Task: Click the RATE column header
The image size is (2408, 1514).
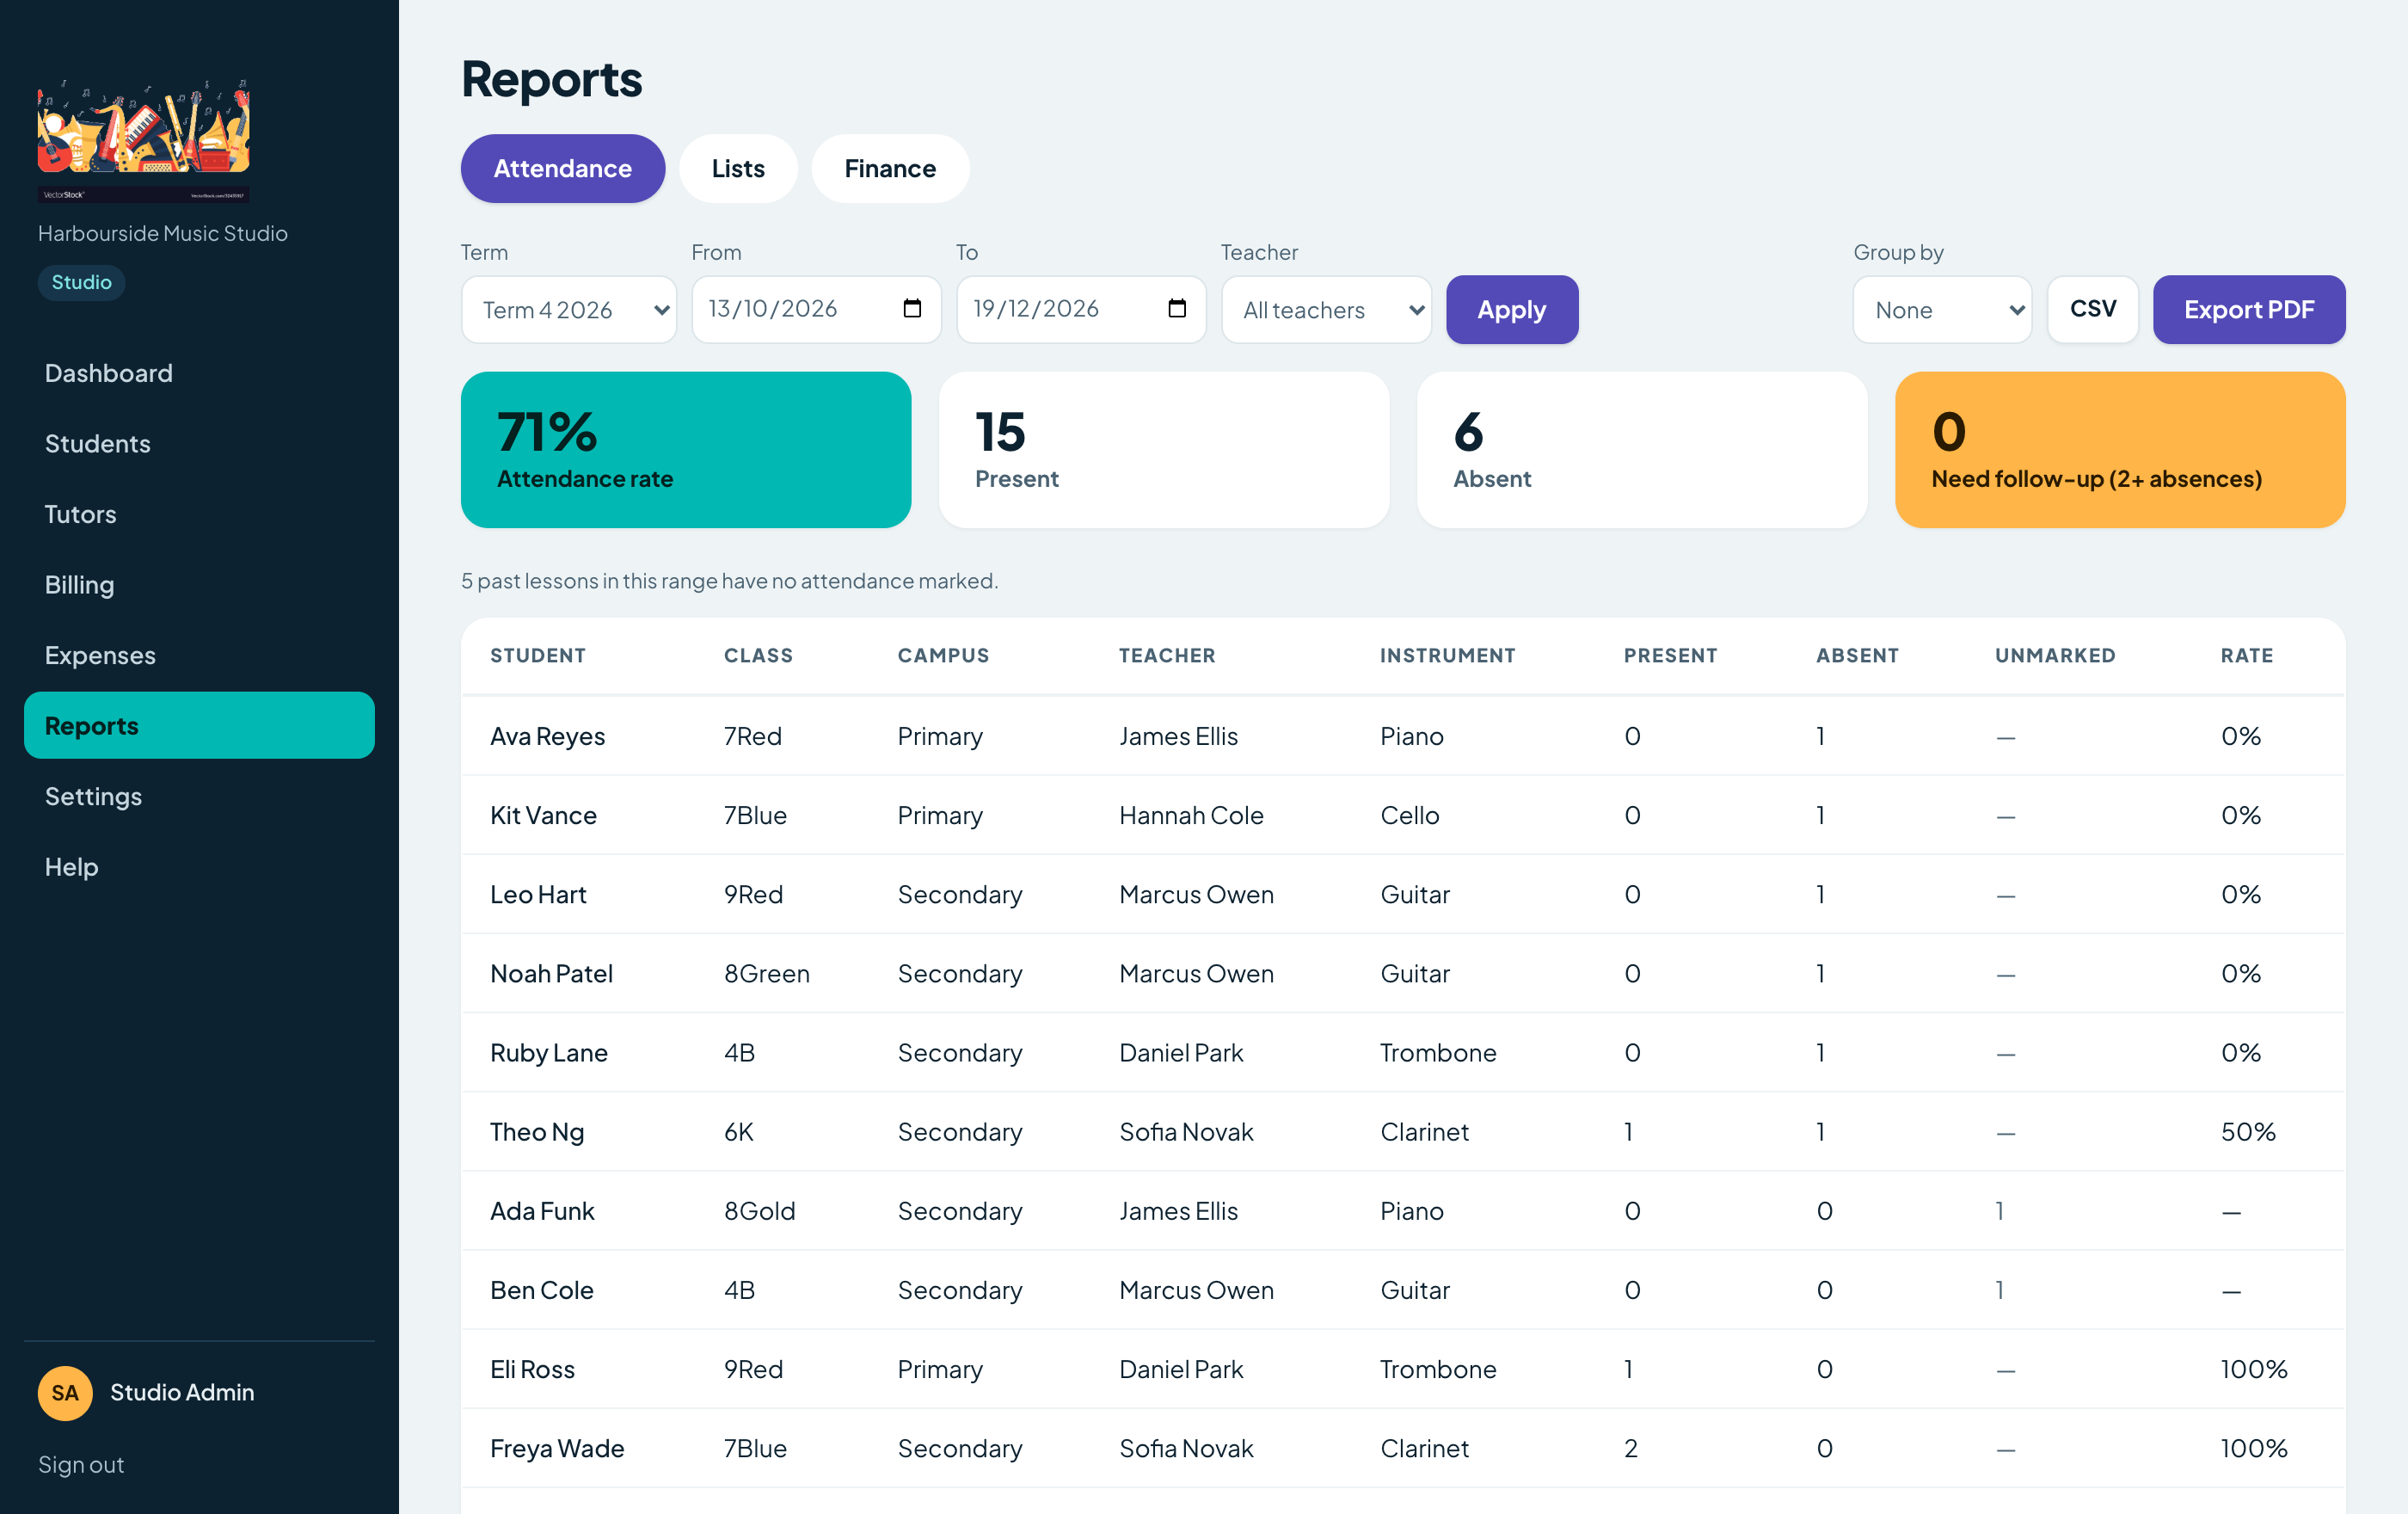Action: pyautogui.click(x=2247, y=656)
